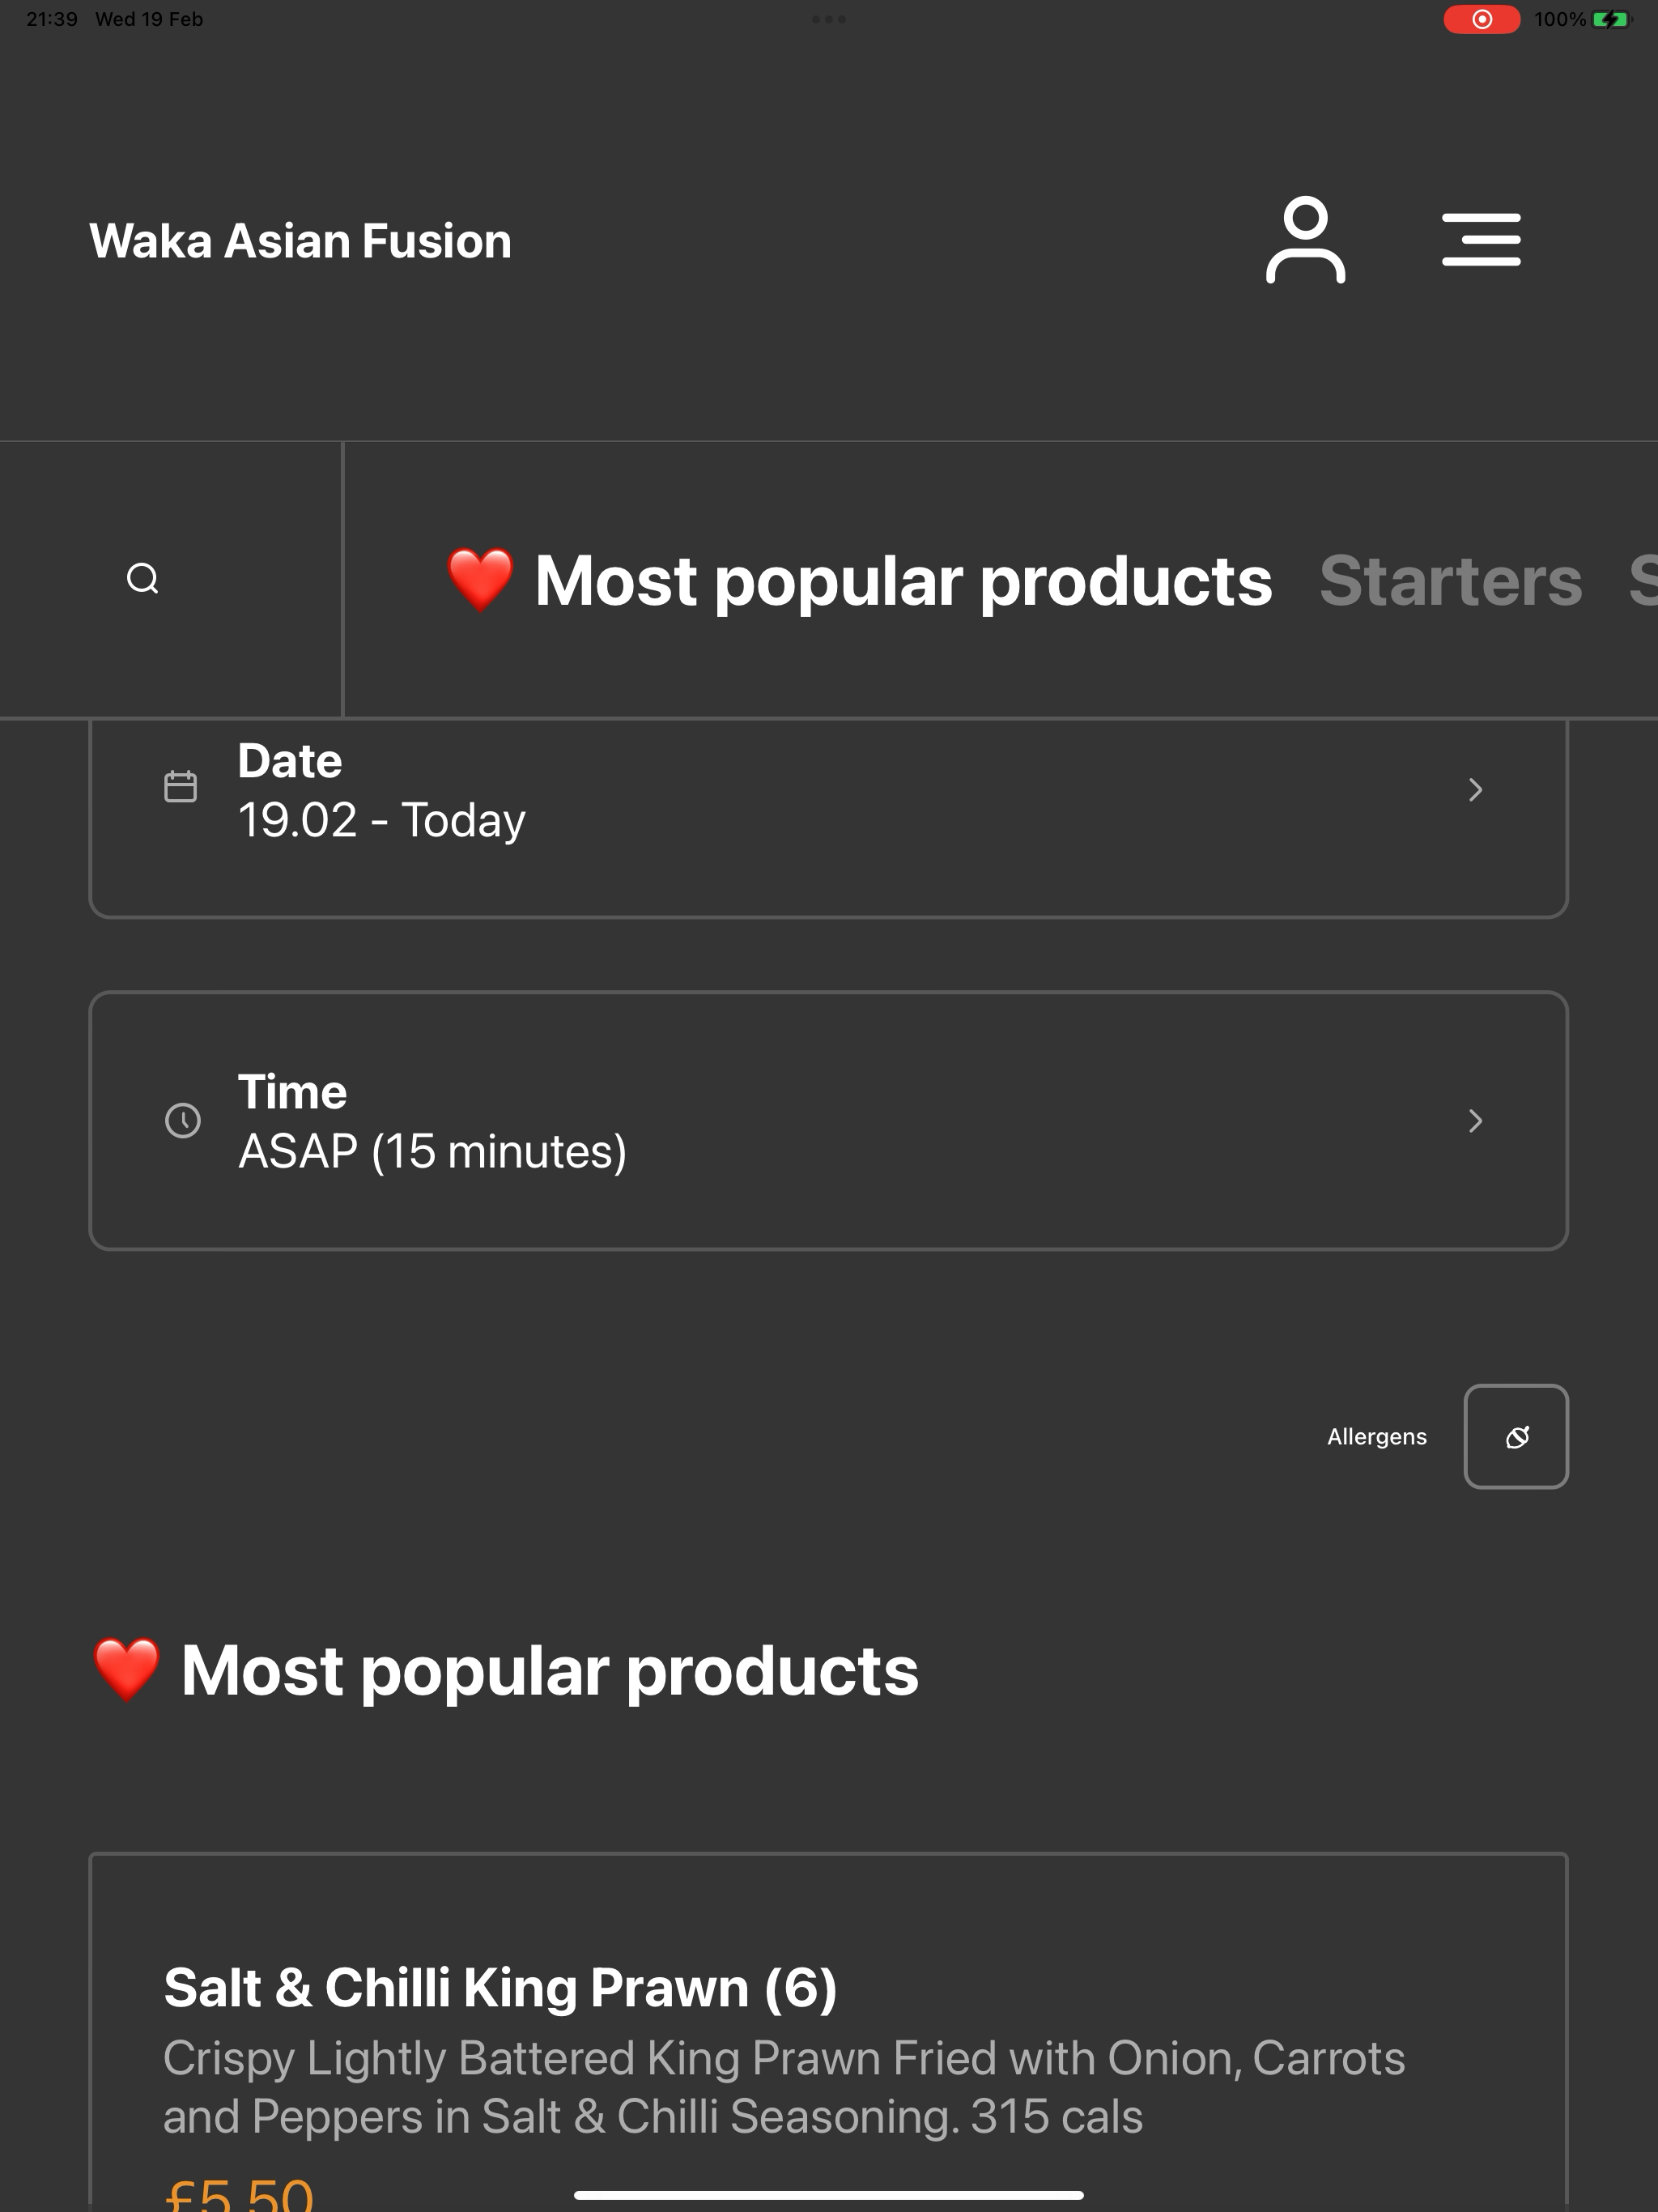The height and width of the screenshot is (2212, 1658).
Task: Open Salt & Chilli King Prawn (6) item
Action: click(x=500, y=1987)
